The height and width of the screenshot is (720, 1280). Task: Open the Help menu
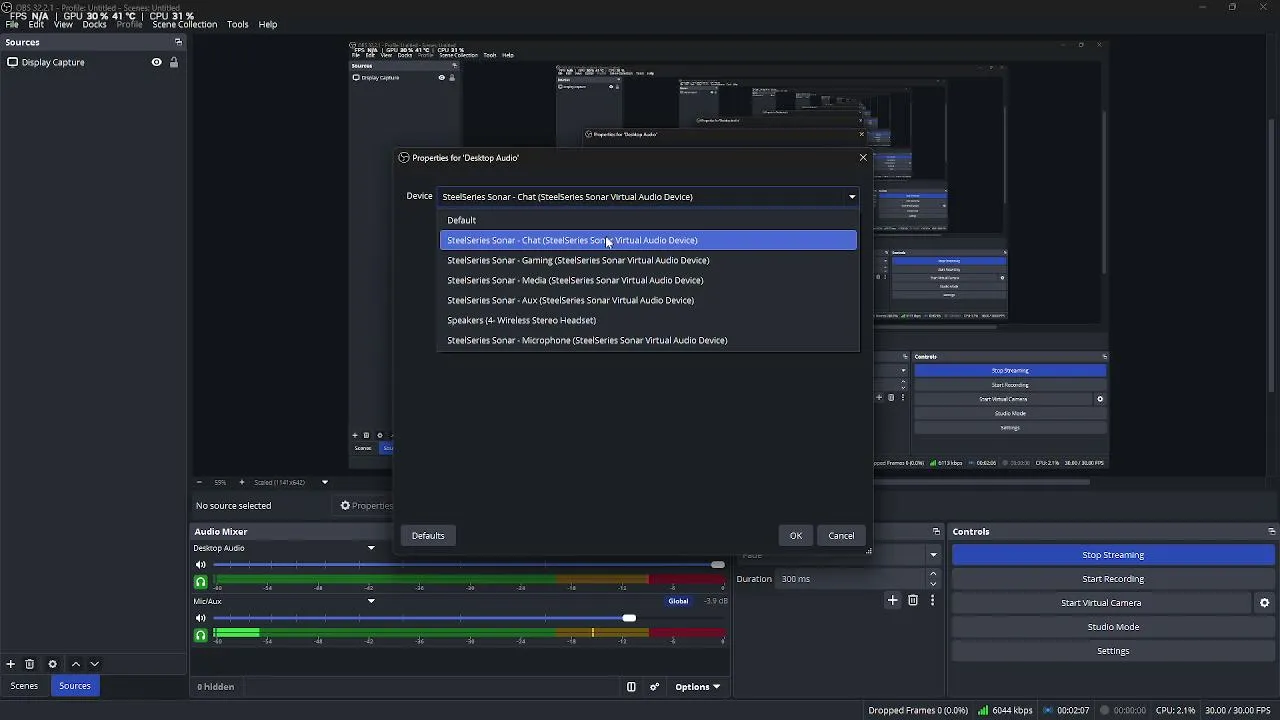(268, 24)
